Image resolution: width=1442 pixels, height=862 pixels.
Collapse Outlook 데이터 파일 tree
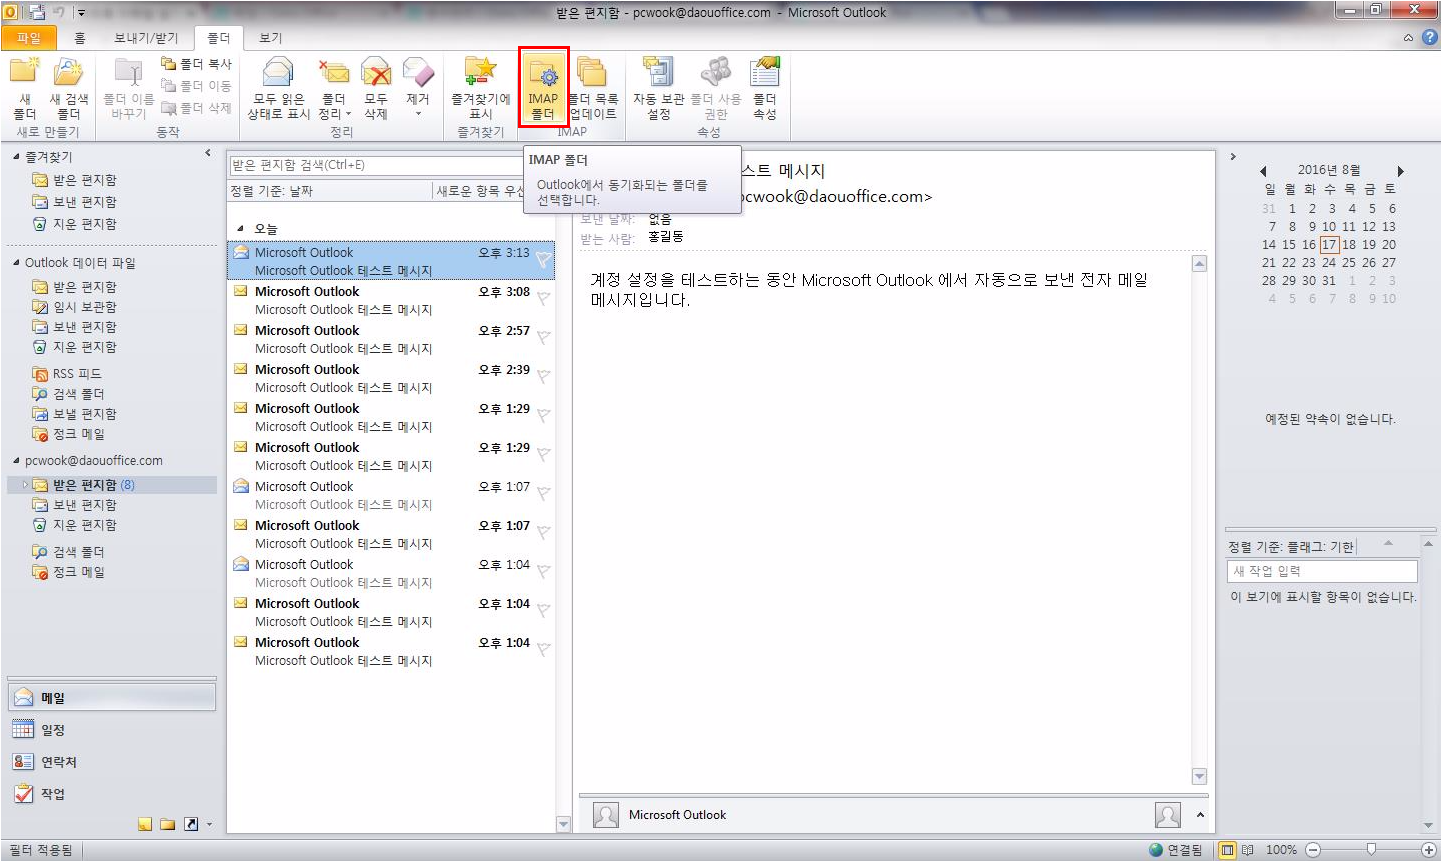(16, 263)
